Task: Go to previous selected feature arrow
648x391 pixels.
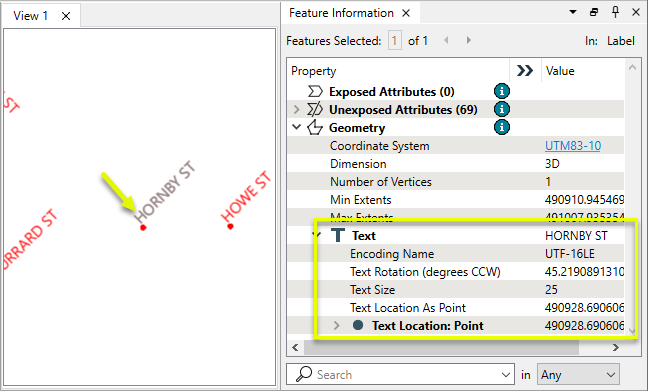Action: pos(446,40)
